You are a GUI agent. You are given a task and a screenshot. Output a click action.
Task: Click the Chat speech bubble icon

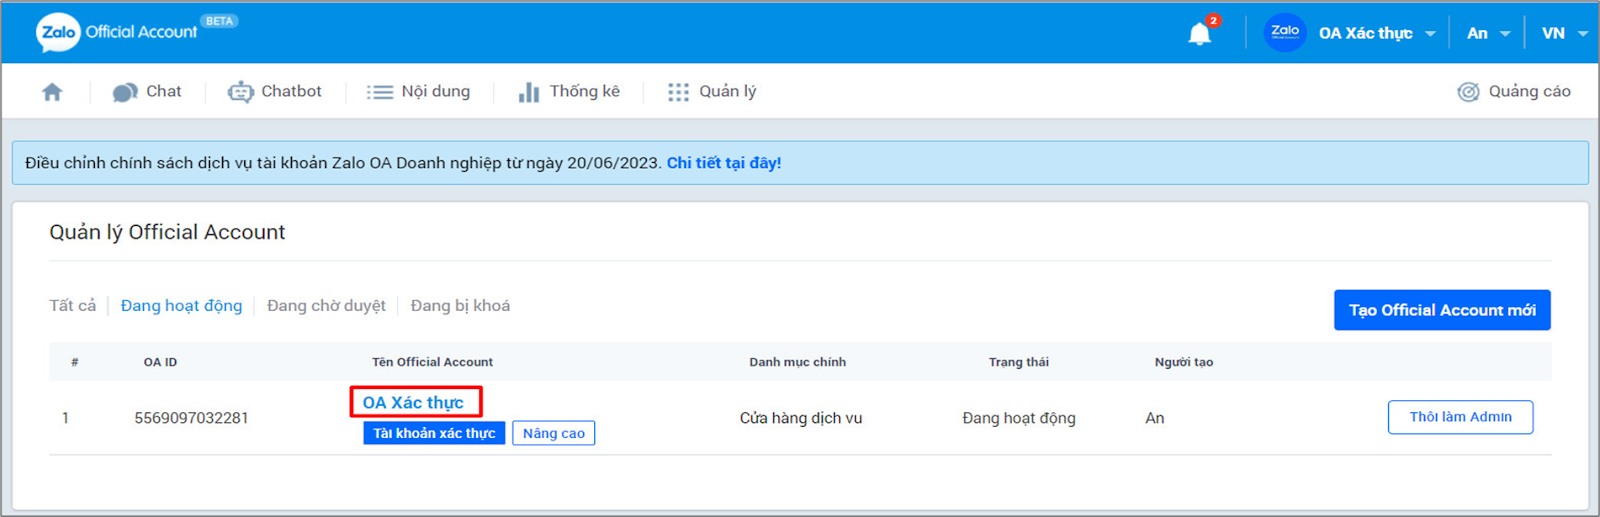pos(125,92)
